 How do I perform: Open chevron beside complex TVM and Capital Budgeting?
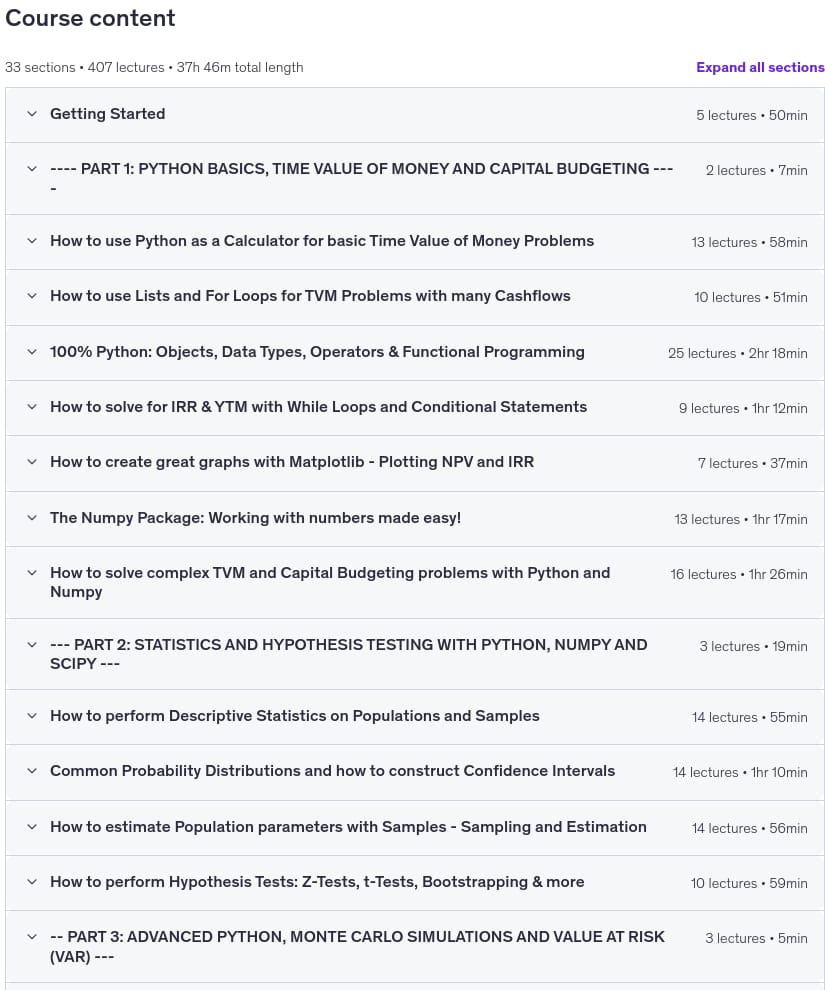pyautogui.click(x=32, y=573)
